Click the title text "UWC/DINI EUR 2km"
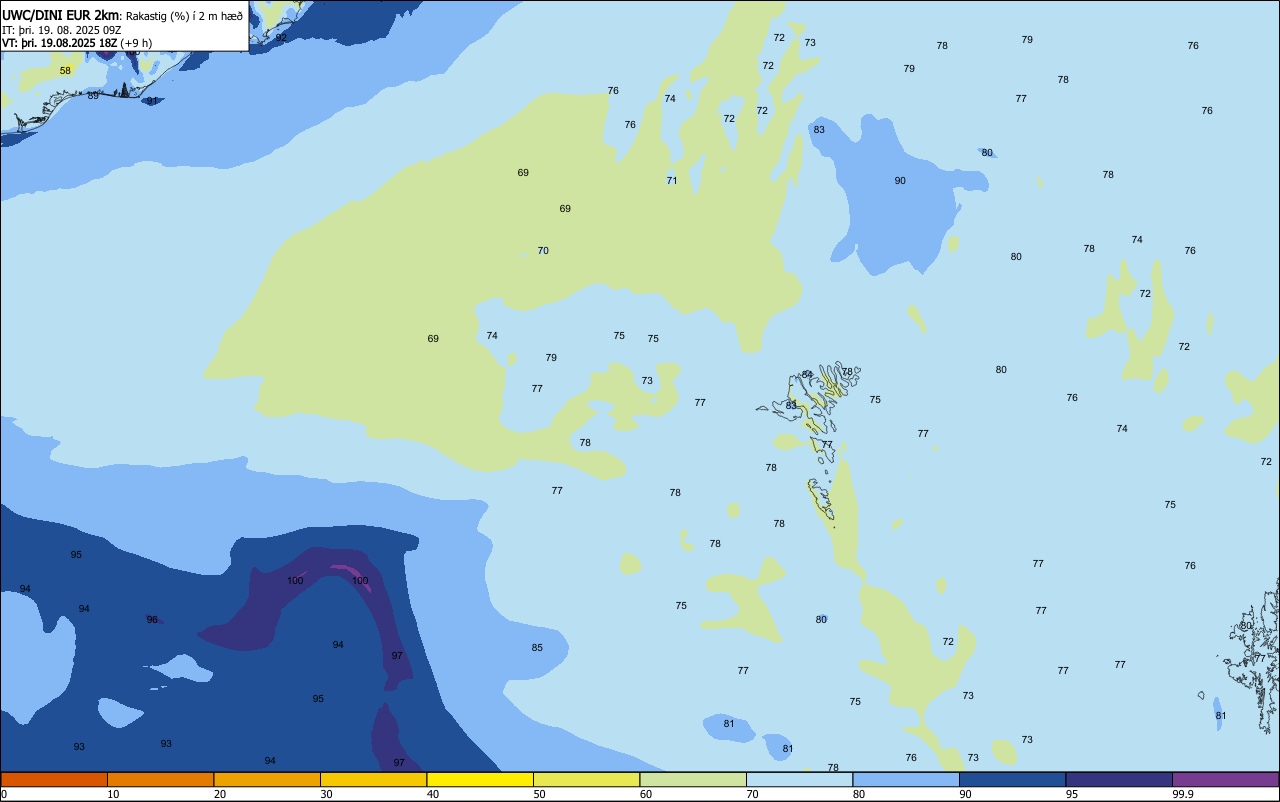 61,14
